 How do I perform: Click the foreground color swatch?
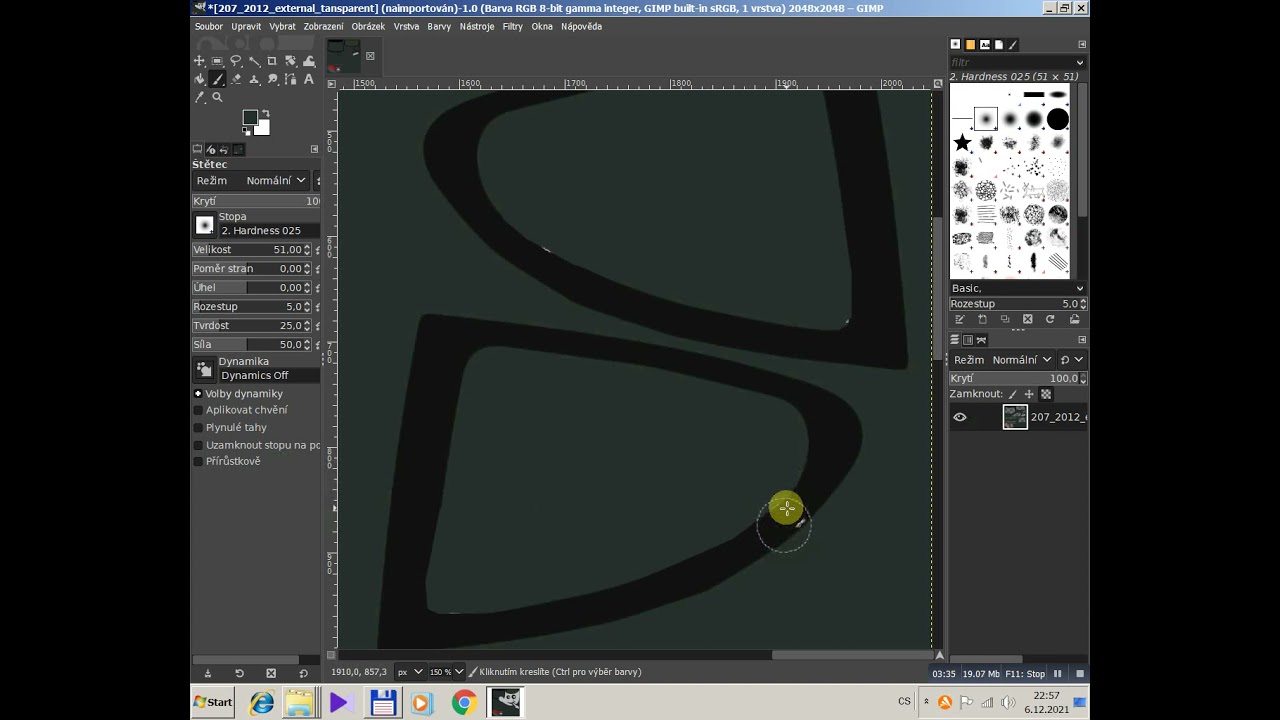point(250,118)
